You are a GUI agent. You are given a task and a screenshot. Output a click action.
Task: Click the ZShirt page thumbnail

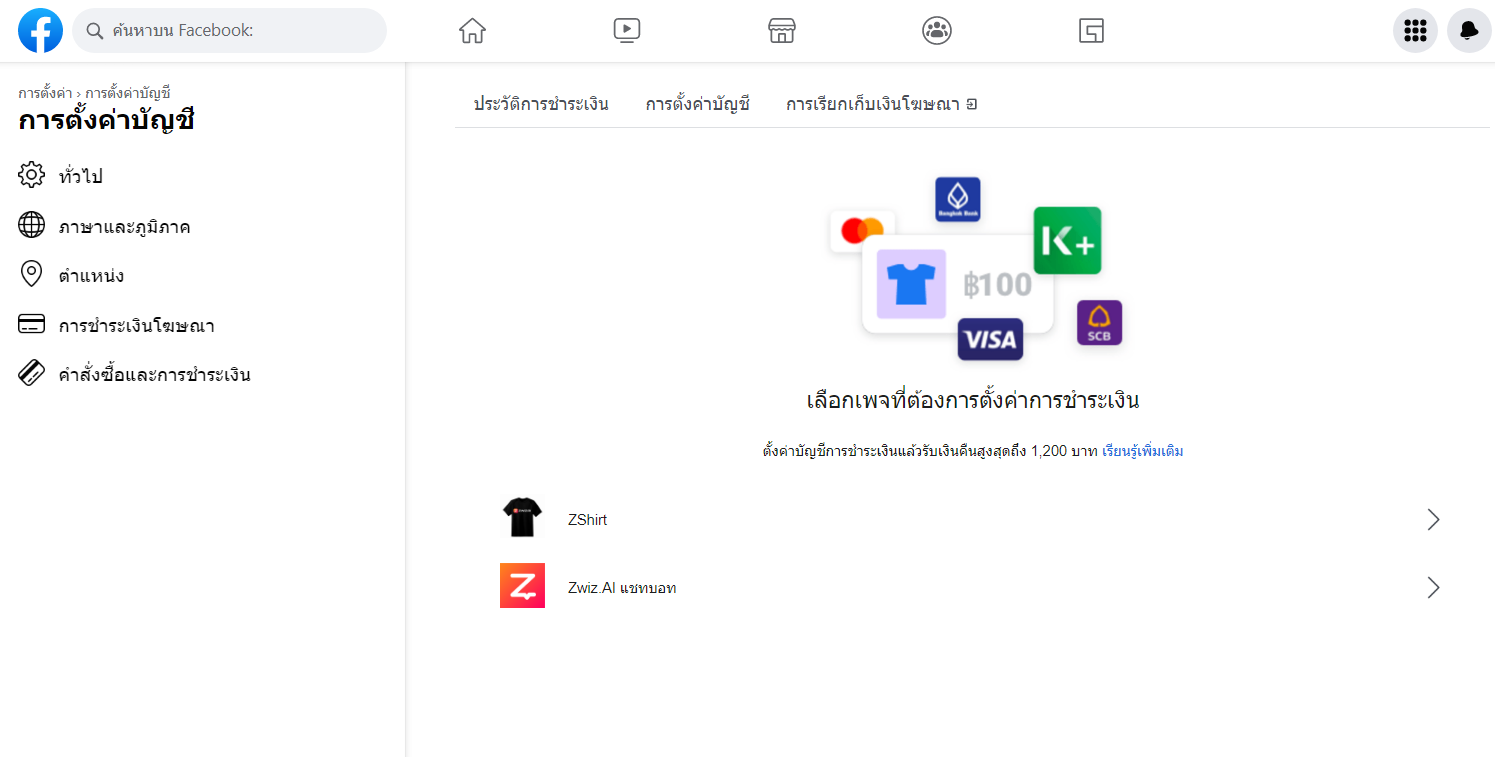point(522,518)
